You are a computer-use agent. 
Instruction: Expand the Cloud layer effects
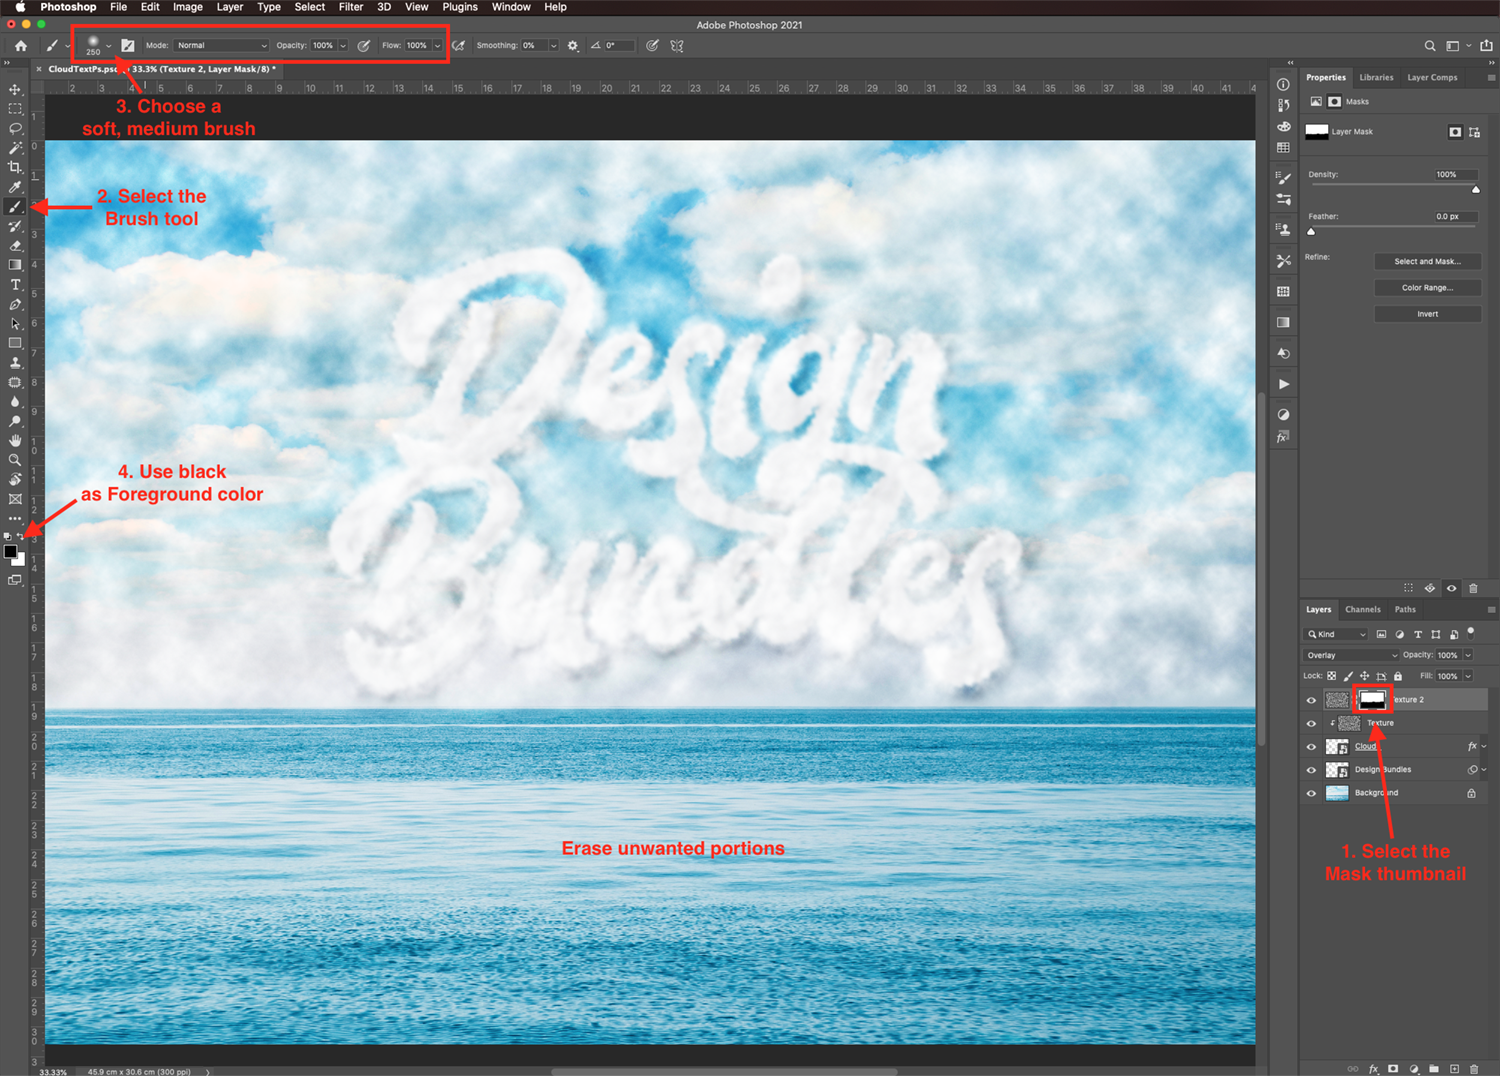1484,747
